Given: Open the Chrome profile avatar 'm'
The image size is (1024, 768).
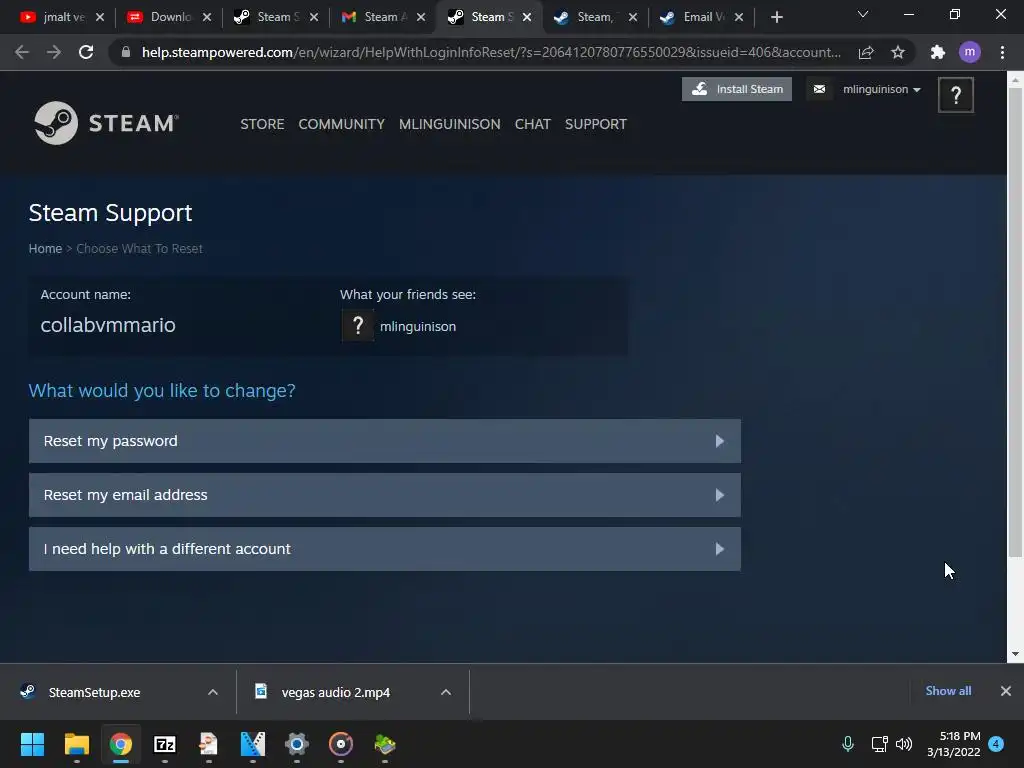Looking at the screenshot, I should pyautogui.click(x=970, y=52).
